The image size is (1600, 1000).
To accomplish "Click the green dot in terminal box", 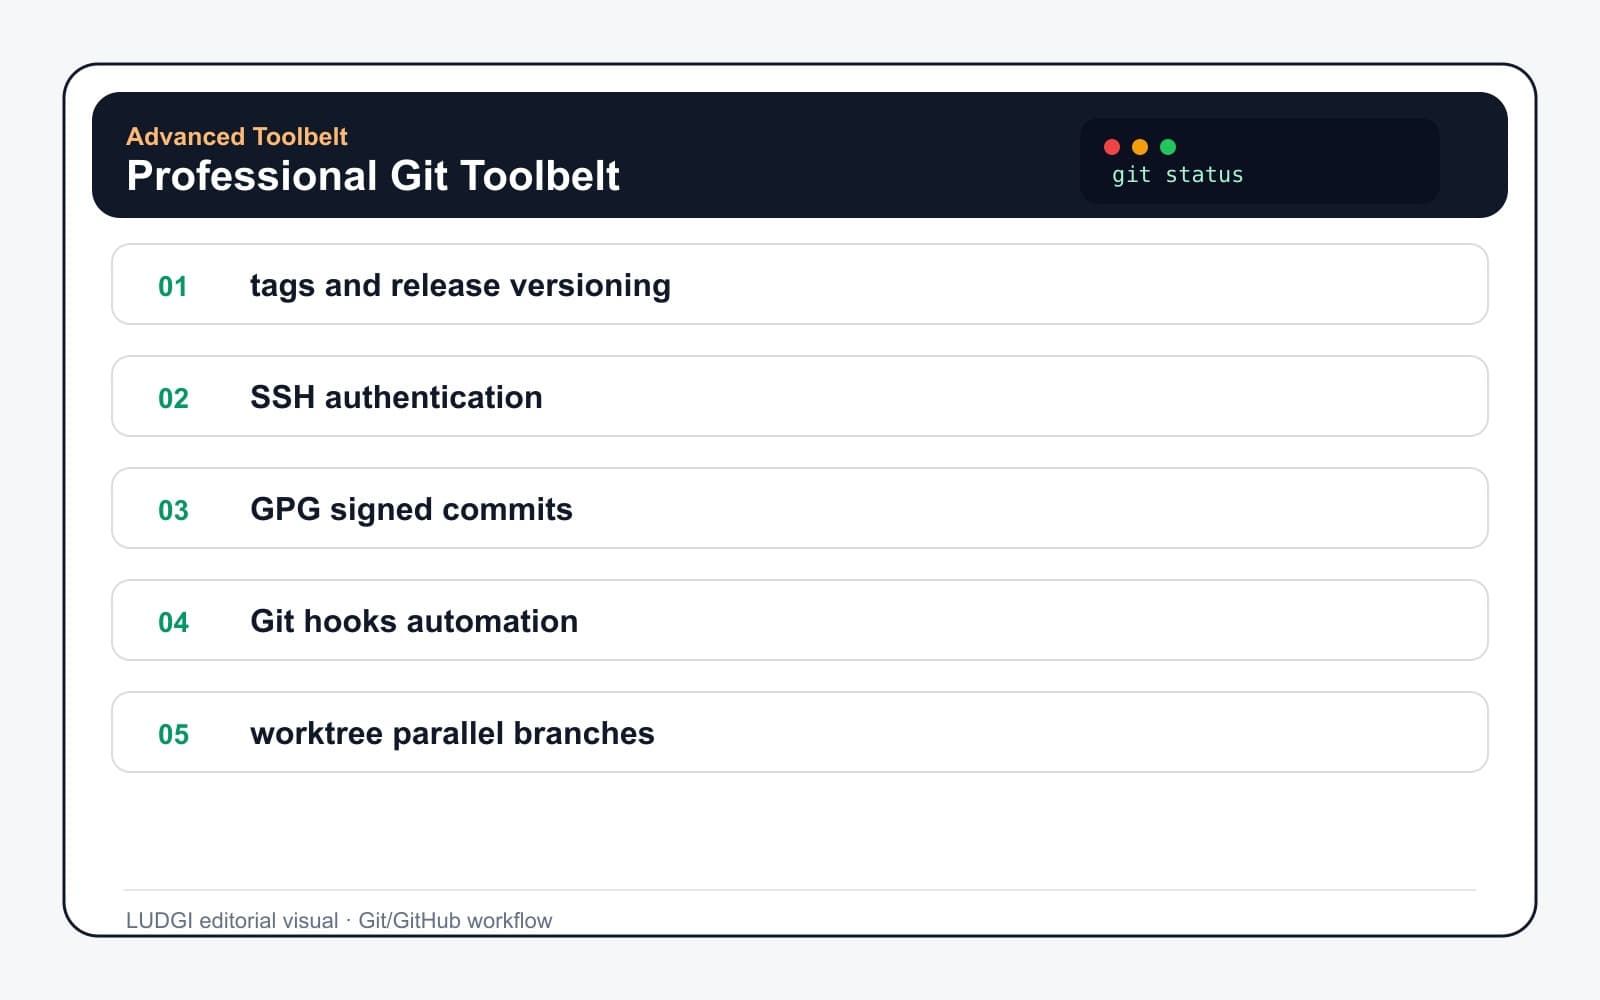I will pos(1168,147).
